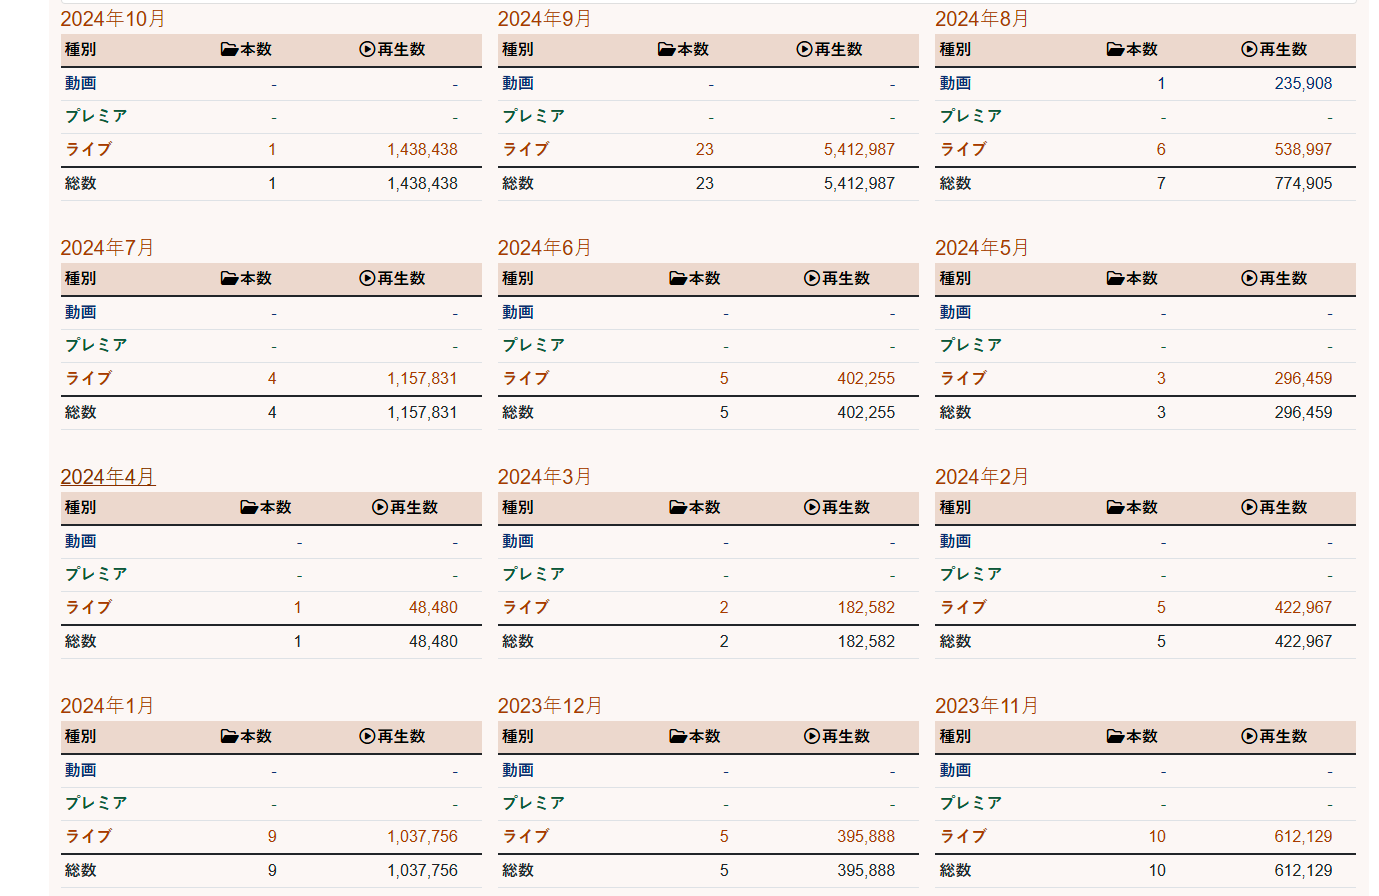The image size is (1379, 896).
Task: Open the 2024年4月 month heading link
Action: pyautogui.click(x=107, y=477)
